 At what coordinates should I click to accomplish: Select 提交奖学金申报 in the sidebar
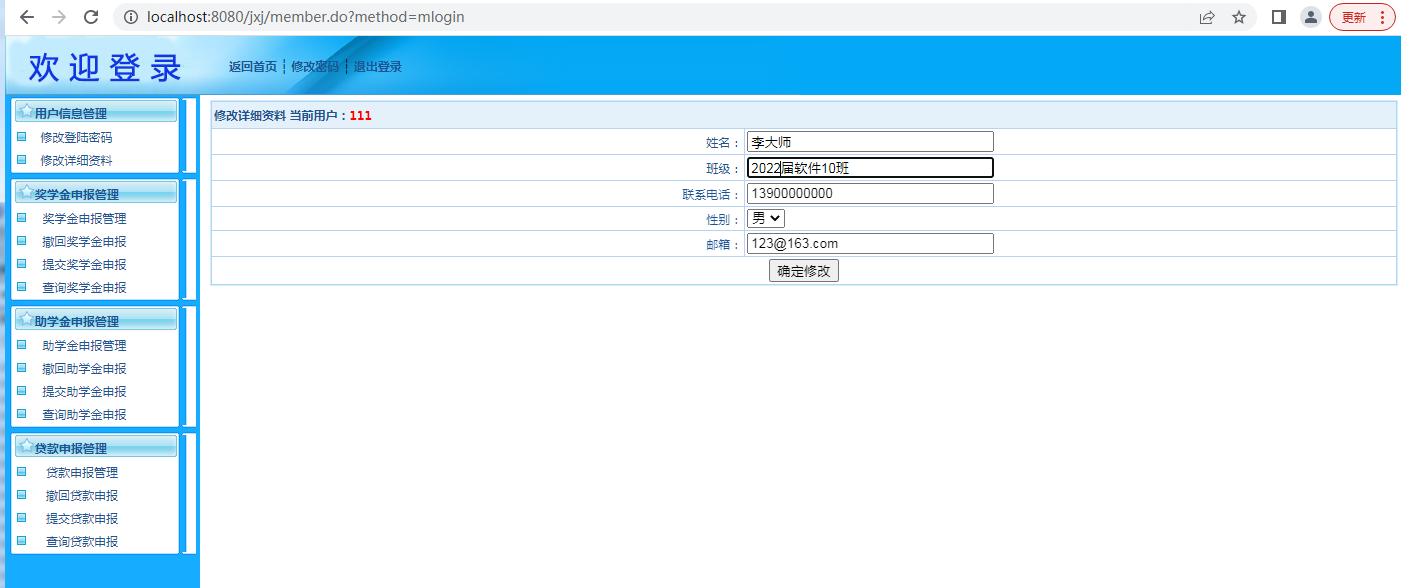pos(84,265)
